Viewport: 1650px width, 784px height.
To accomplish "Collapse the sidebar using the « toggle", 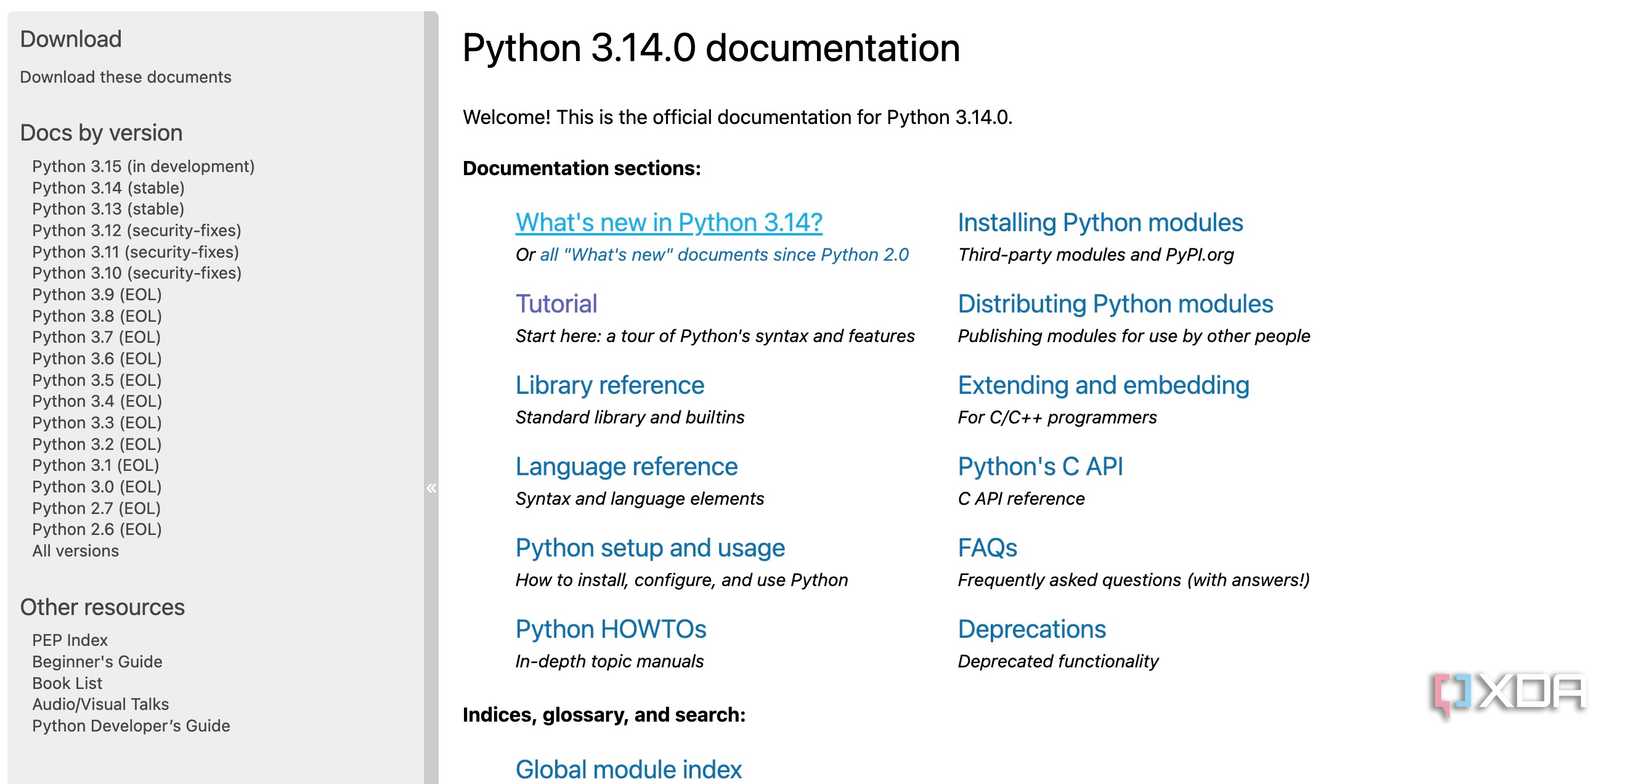I will point(431,488).
